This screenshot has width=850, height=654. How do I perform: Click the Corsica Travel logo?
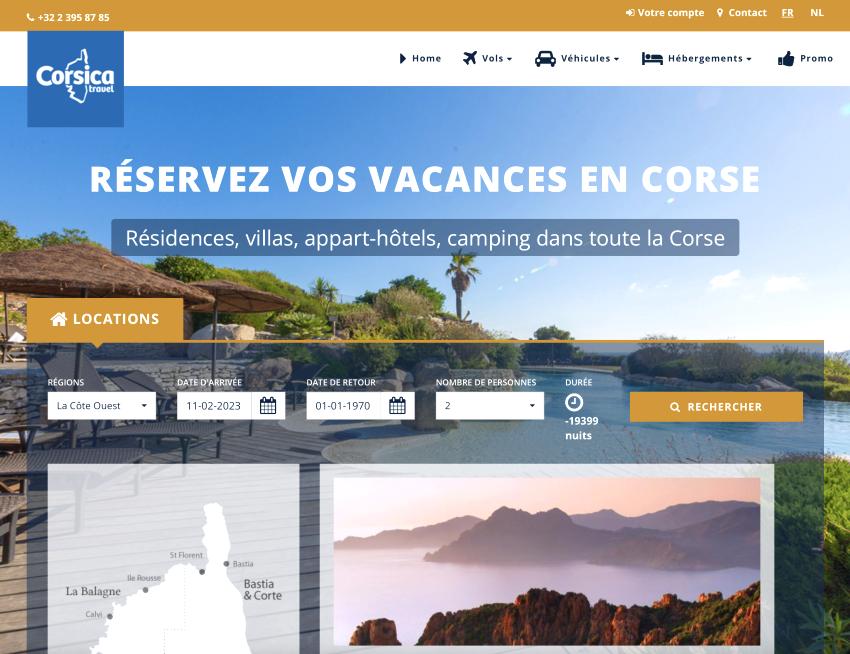click(75, 78)
